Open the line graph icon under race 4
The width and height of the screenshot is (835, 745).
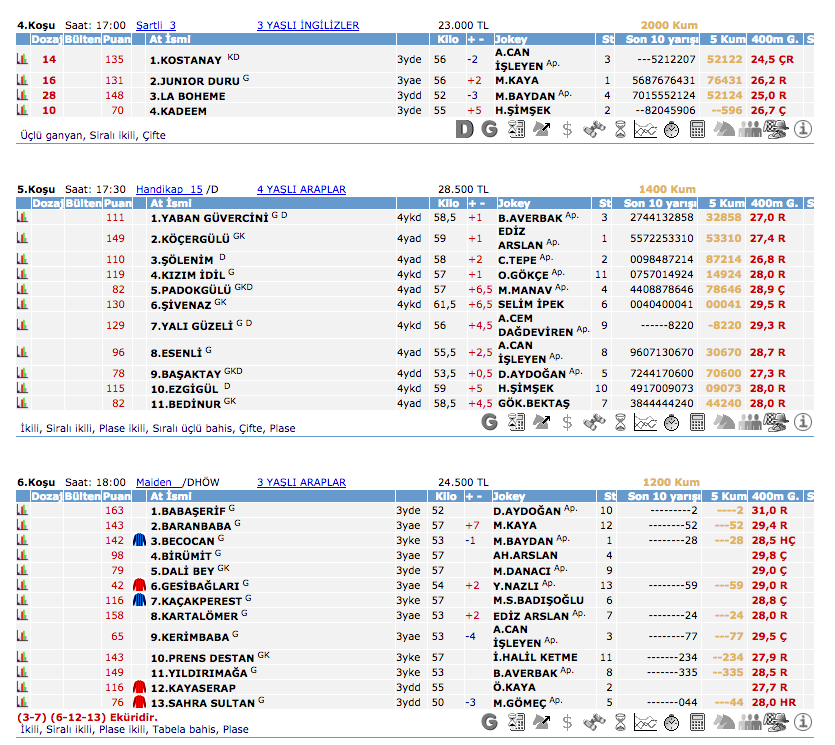(645, 129)
